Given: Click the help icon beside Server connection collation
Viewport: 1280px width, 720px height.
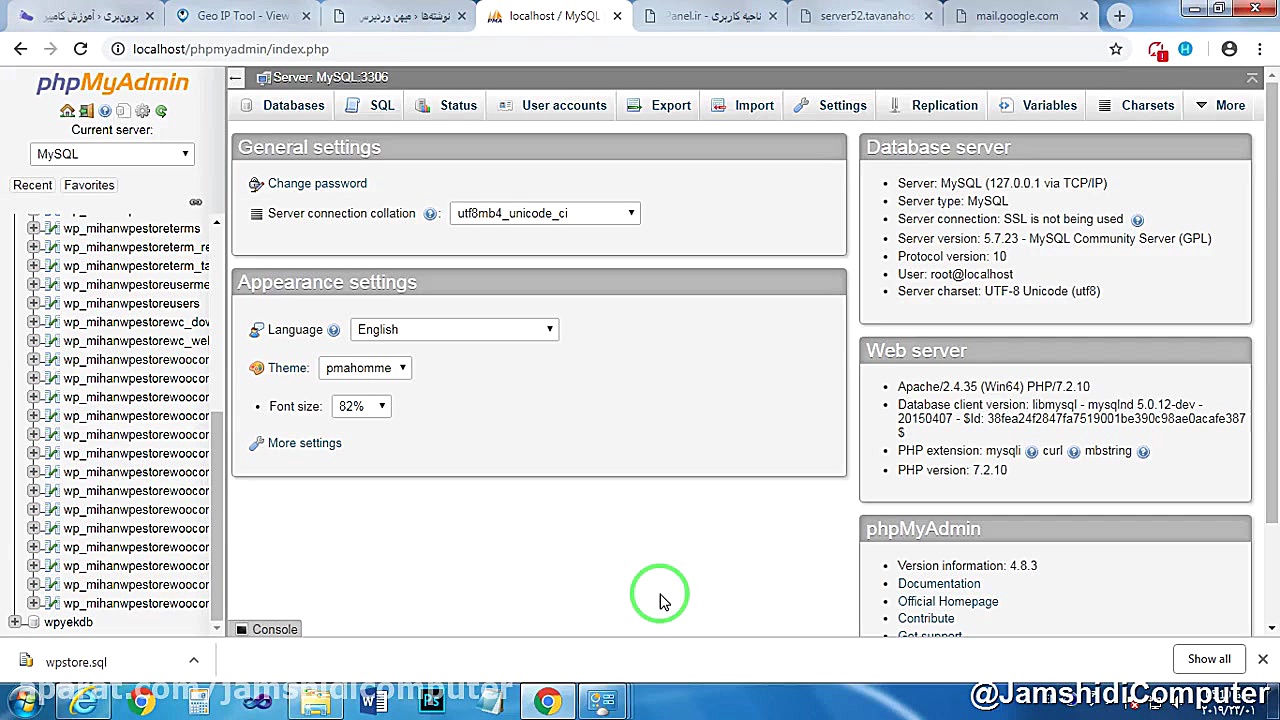Looking at the screenshot, I should (x=430, y=214).
